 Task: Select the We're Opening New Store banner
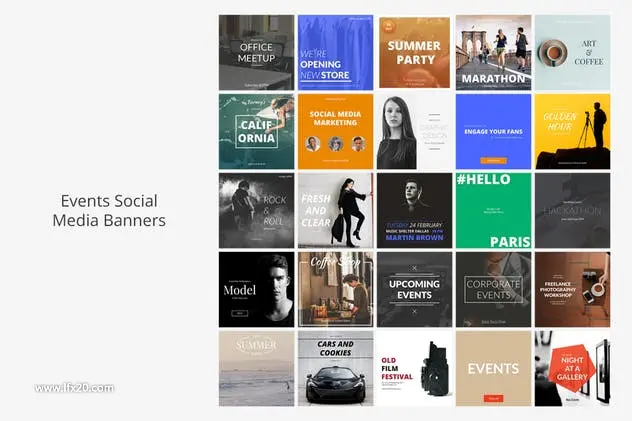(x=335, y=52)
